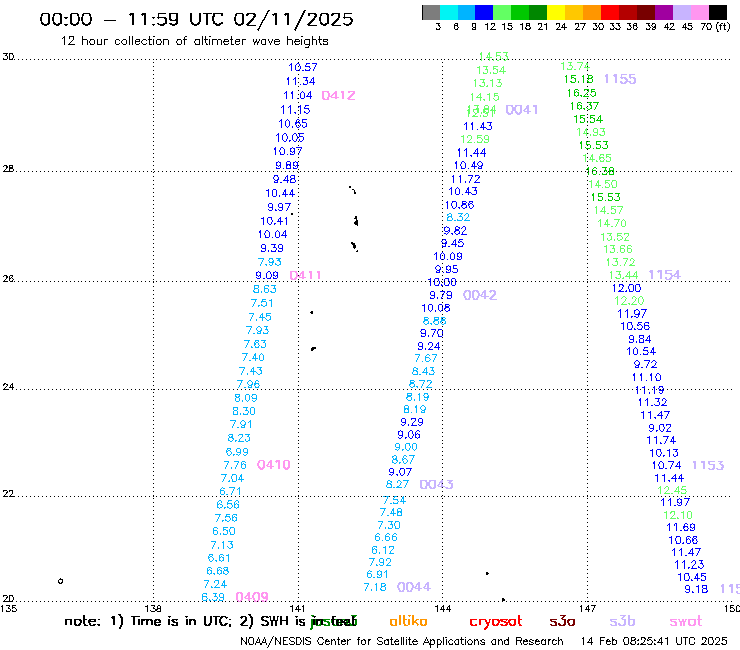Click the s3b time label 1155
The image size is (740, 650).
click(620, 79)
